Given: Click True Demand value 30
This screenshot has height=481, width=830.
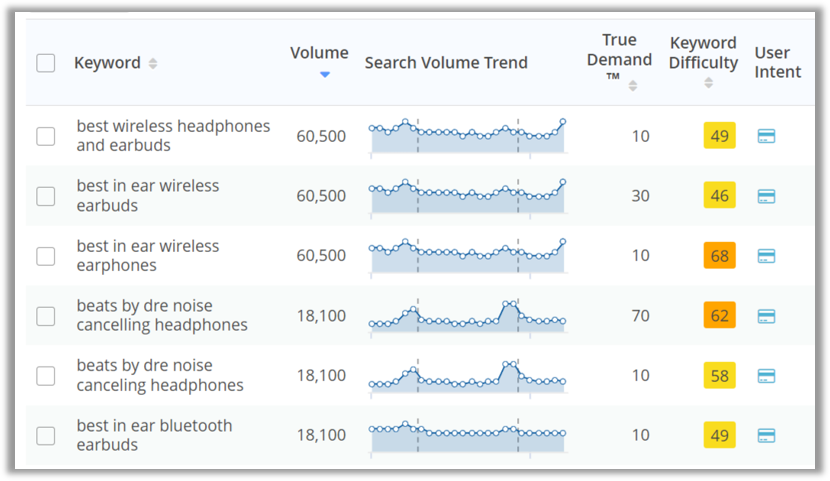Looking at the screenshot, I should pos(640,196).
